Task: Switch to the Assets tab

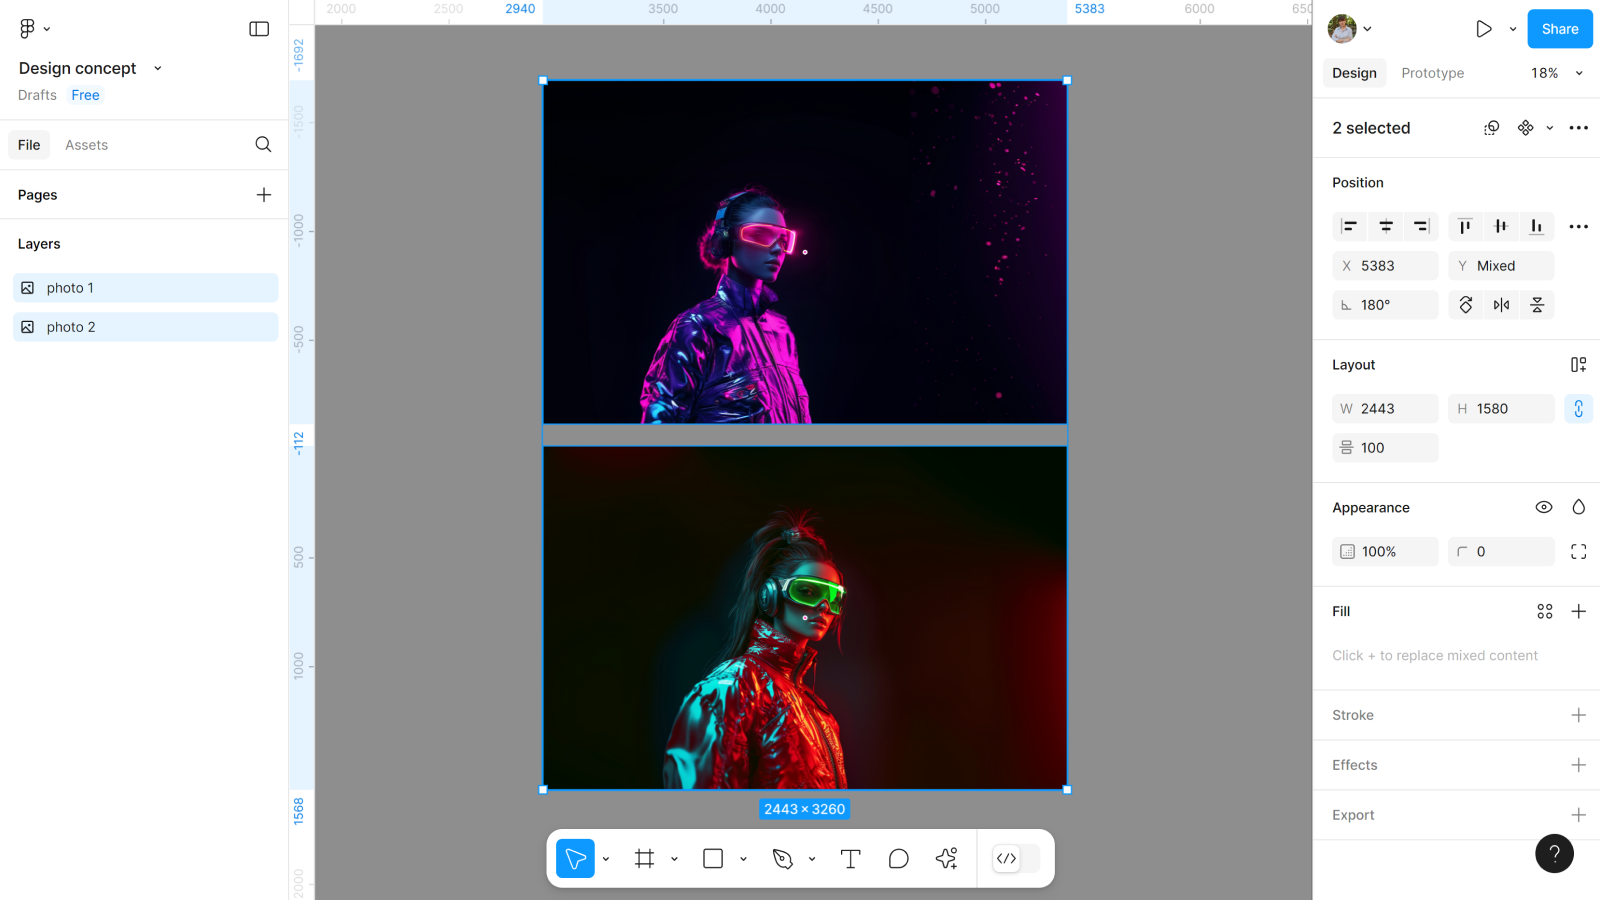Action: coord(86,145)
